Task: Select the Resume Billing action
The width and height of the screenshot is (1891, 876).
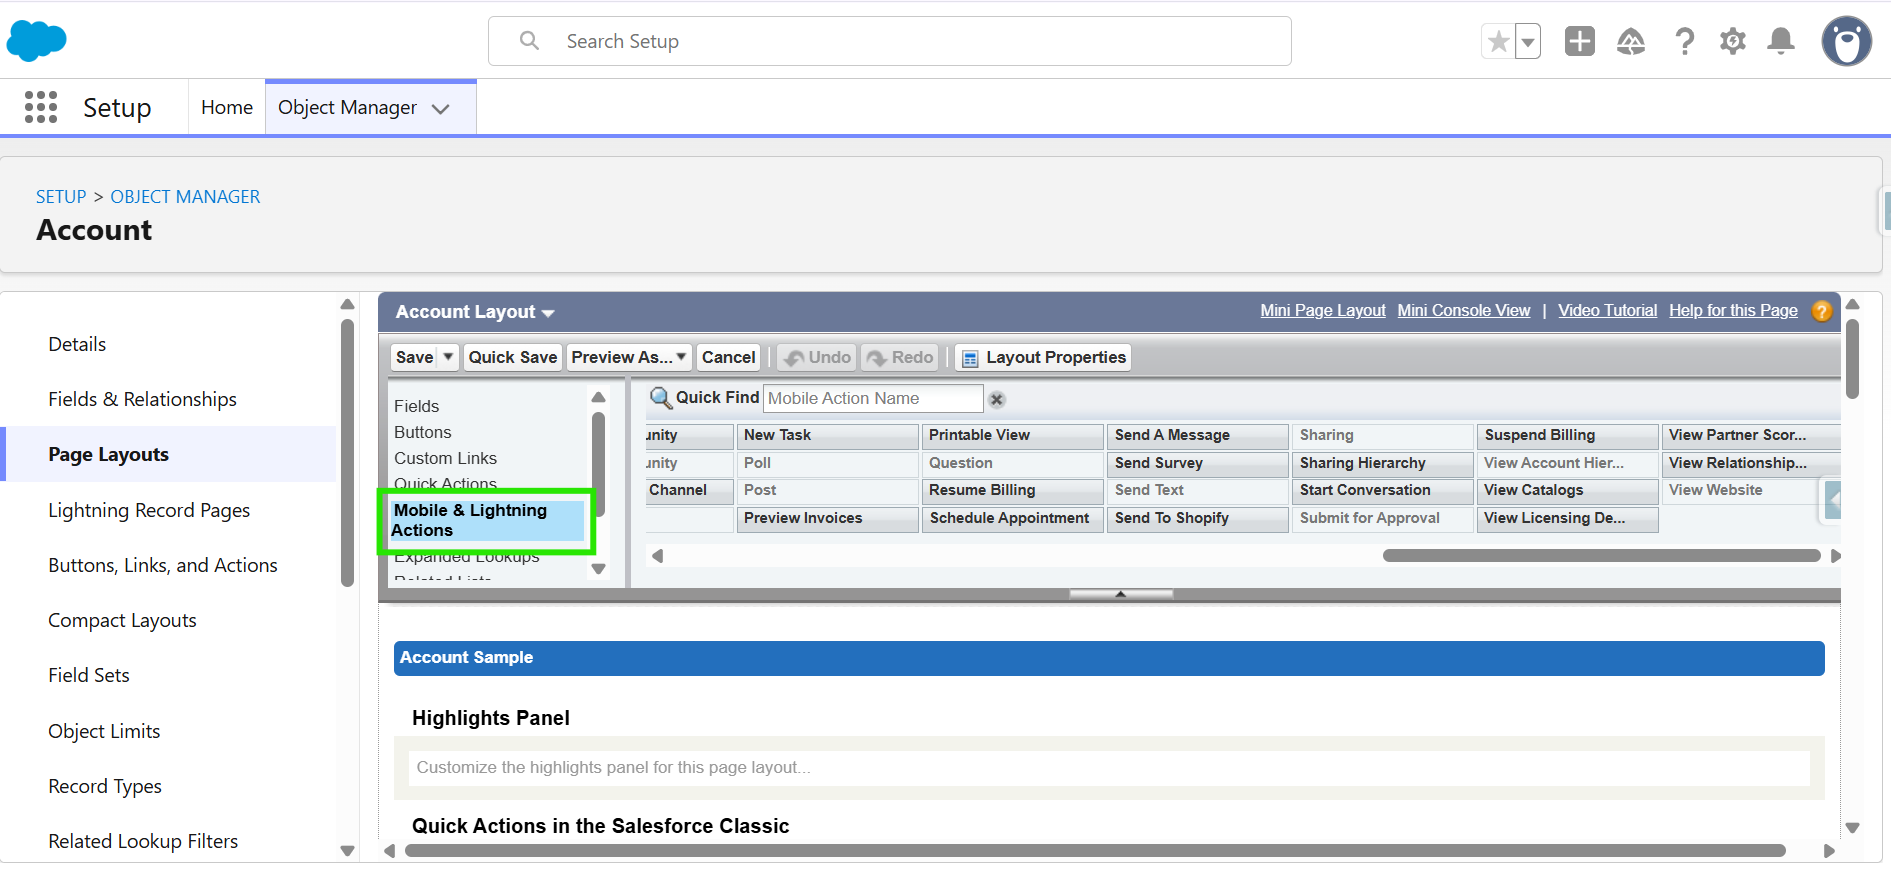Action: click(x=1013, y=490)
